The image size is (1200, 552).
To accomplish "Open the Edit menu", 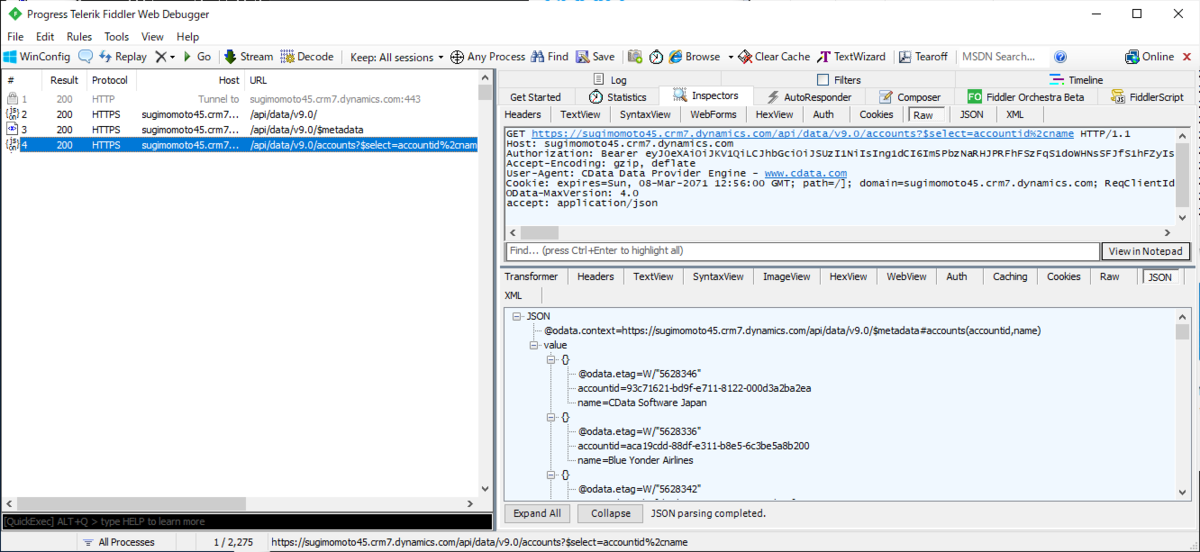I will (x=45, y=37).
